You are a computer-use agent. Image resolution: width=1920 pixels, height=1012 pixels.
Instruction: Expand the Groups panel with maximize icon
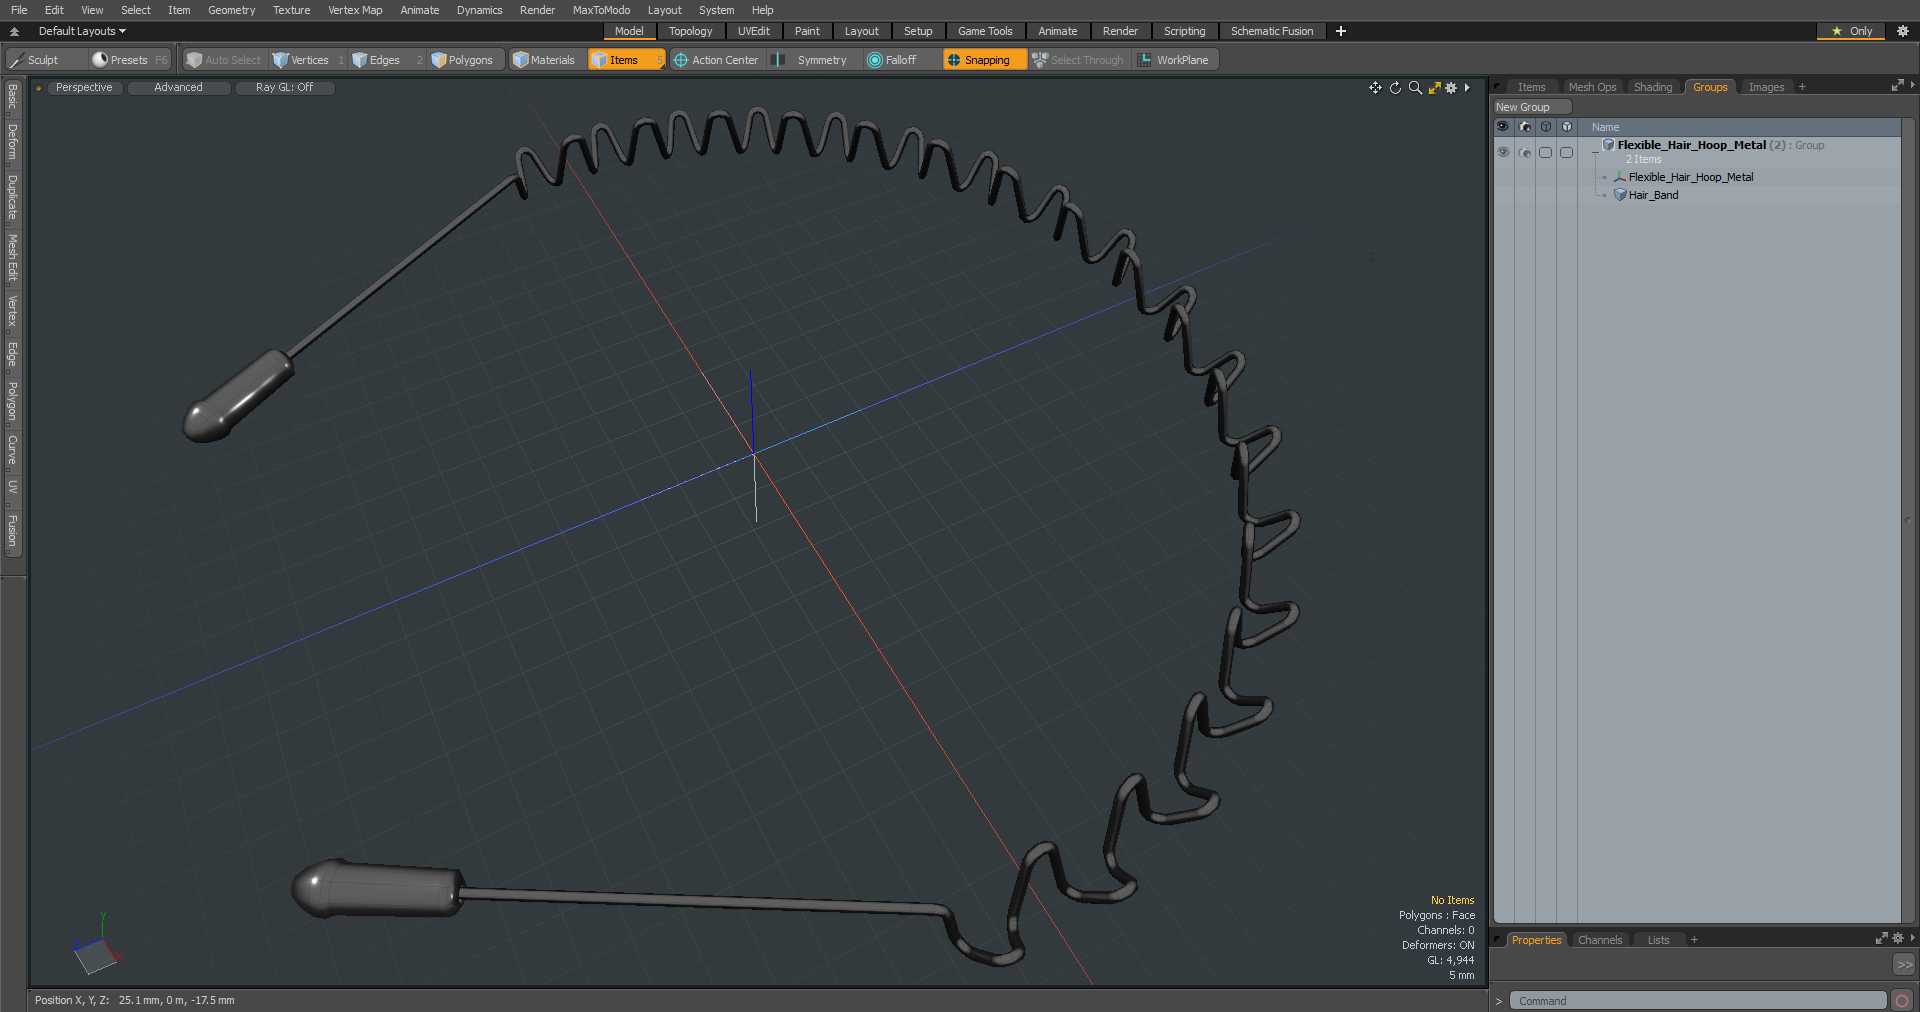[x=1897, y=86]
